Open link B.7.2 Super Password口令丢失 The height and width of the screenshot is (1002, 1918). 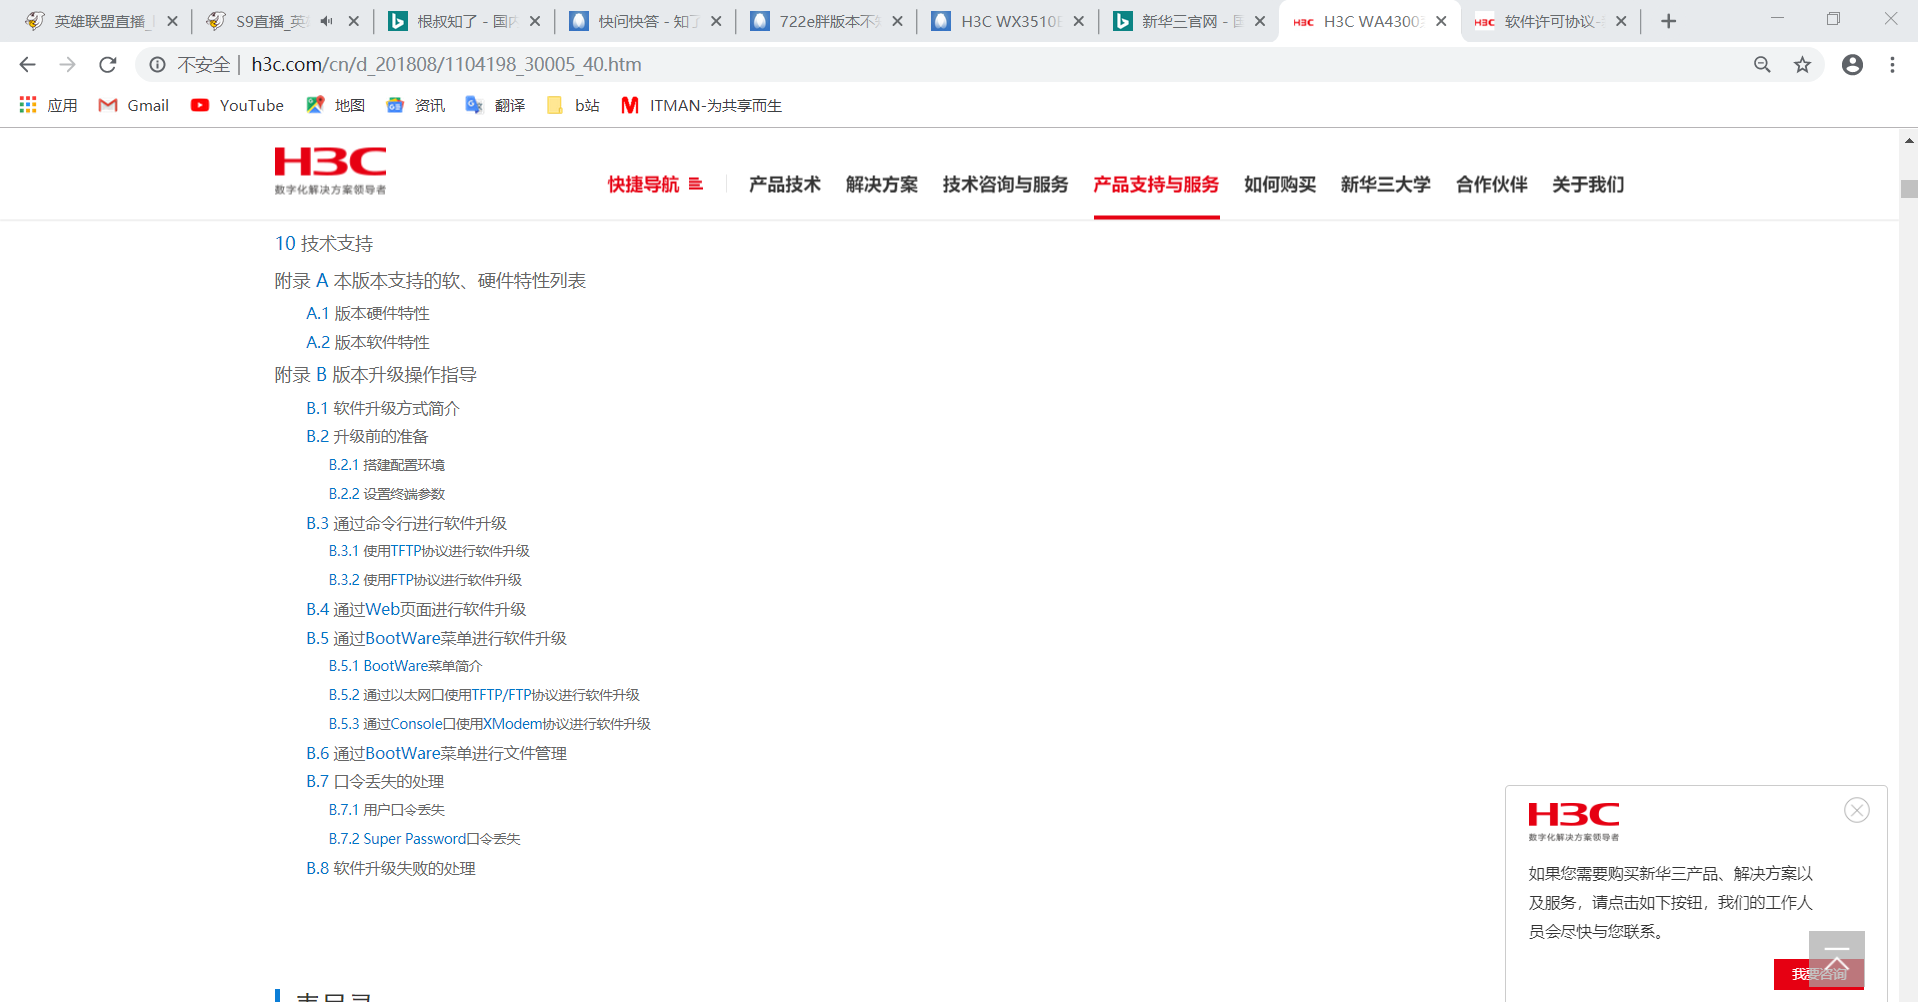pyautogui.click(x=425, y=839)
